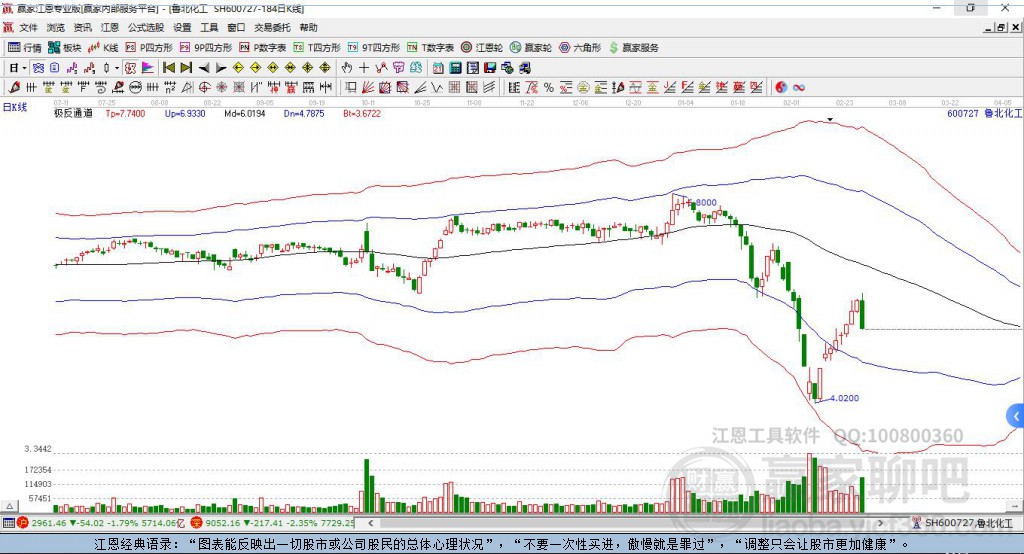Screen dimensions: 1024x554
Task: Click the 日K线 label
Action: coord(15,107)
